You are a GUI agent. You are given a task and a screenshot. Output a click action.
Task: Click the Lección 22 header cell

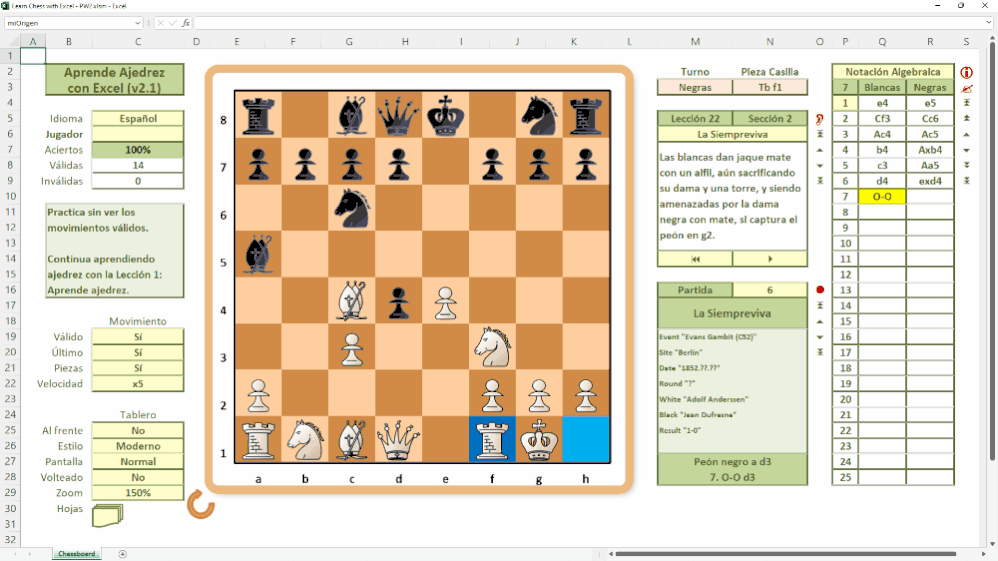pos(695,118)
